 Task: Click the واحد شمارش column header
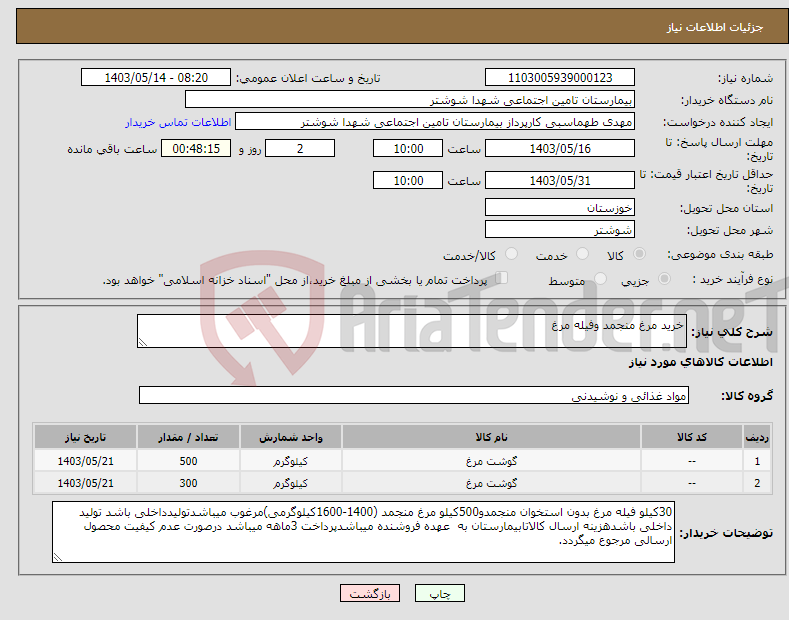pyautogui.click(x=291, y=437)
